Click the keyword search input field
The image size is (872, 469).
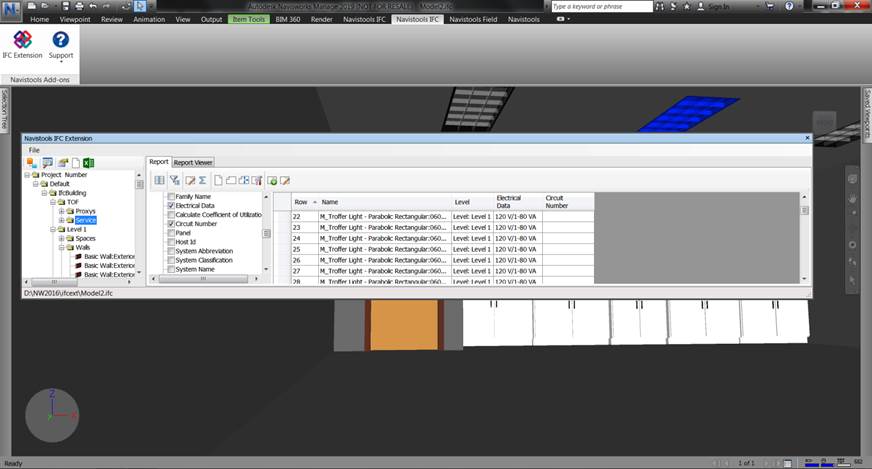(x=602, y=7)
